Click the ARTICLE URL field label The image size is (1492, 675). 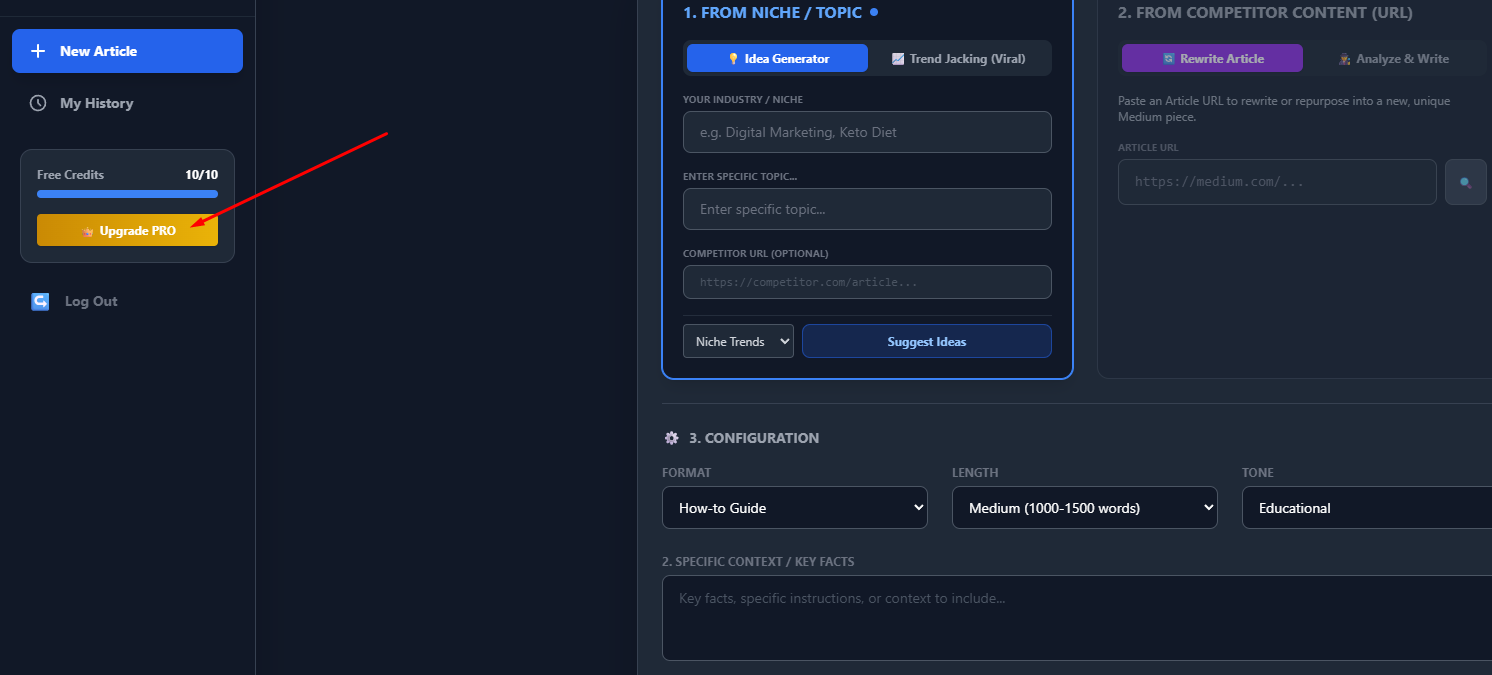1149,148
